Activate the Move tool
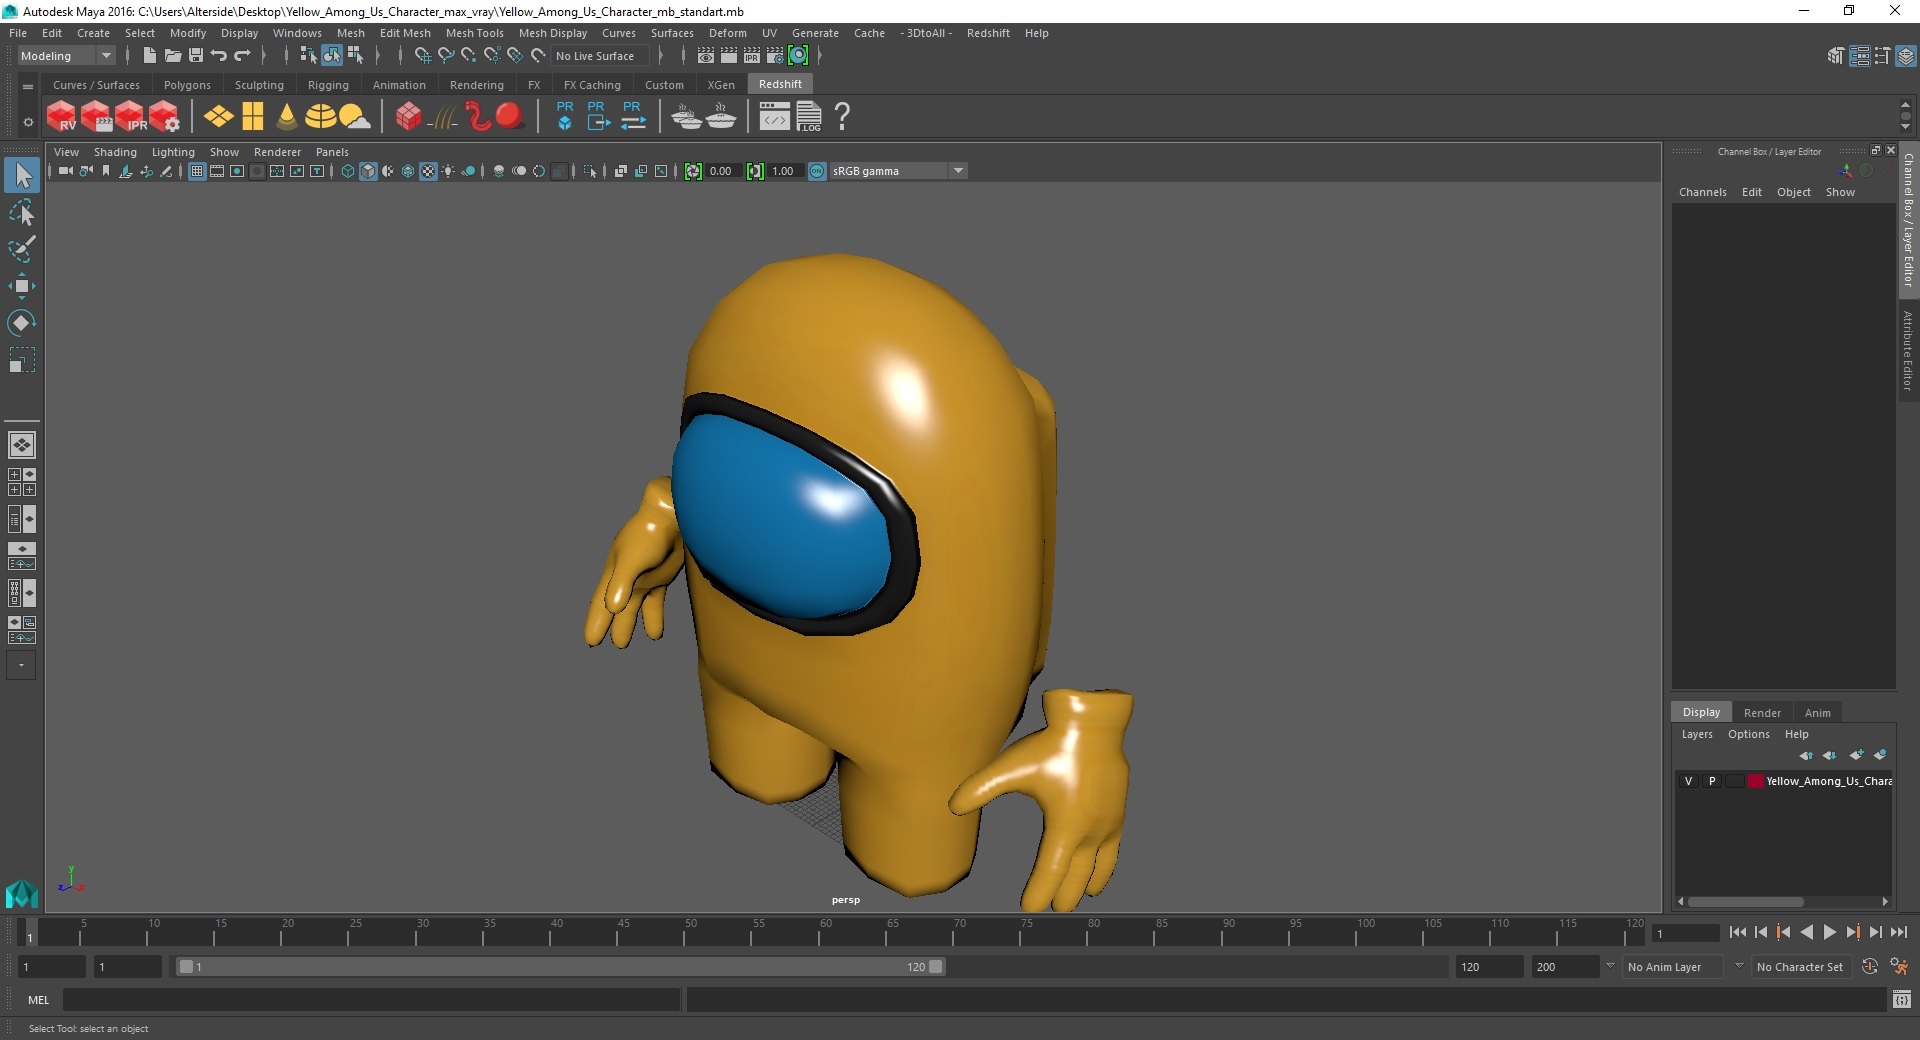The image size is (1920, 1040). [22, 286]
